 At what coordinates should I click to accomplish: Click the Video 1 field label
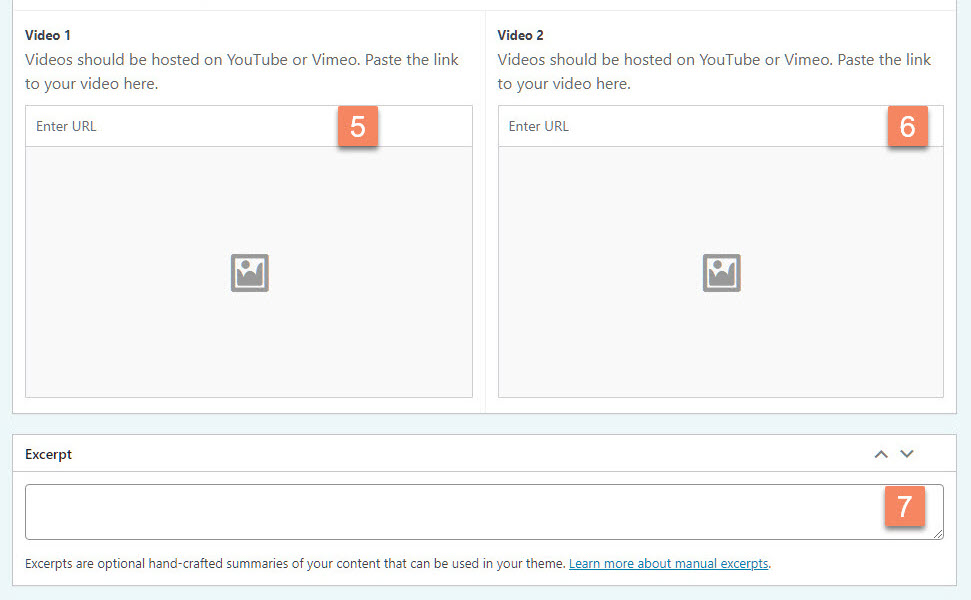[x=48, y=35]
